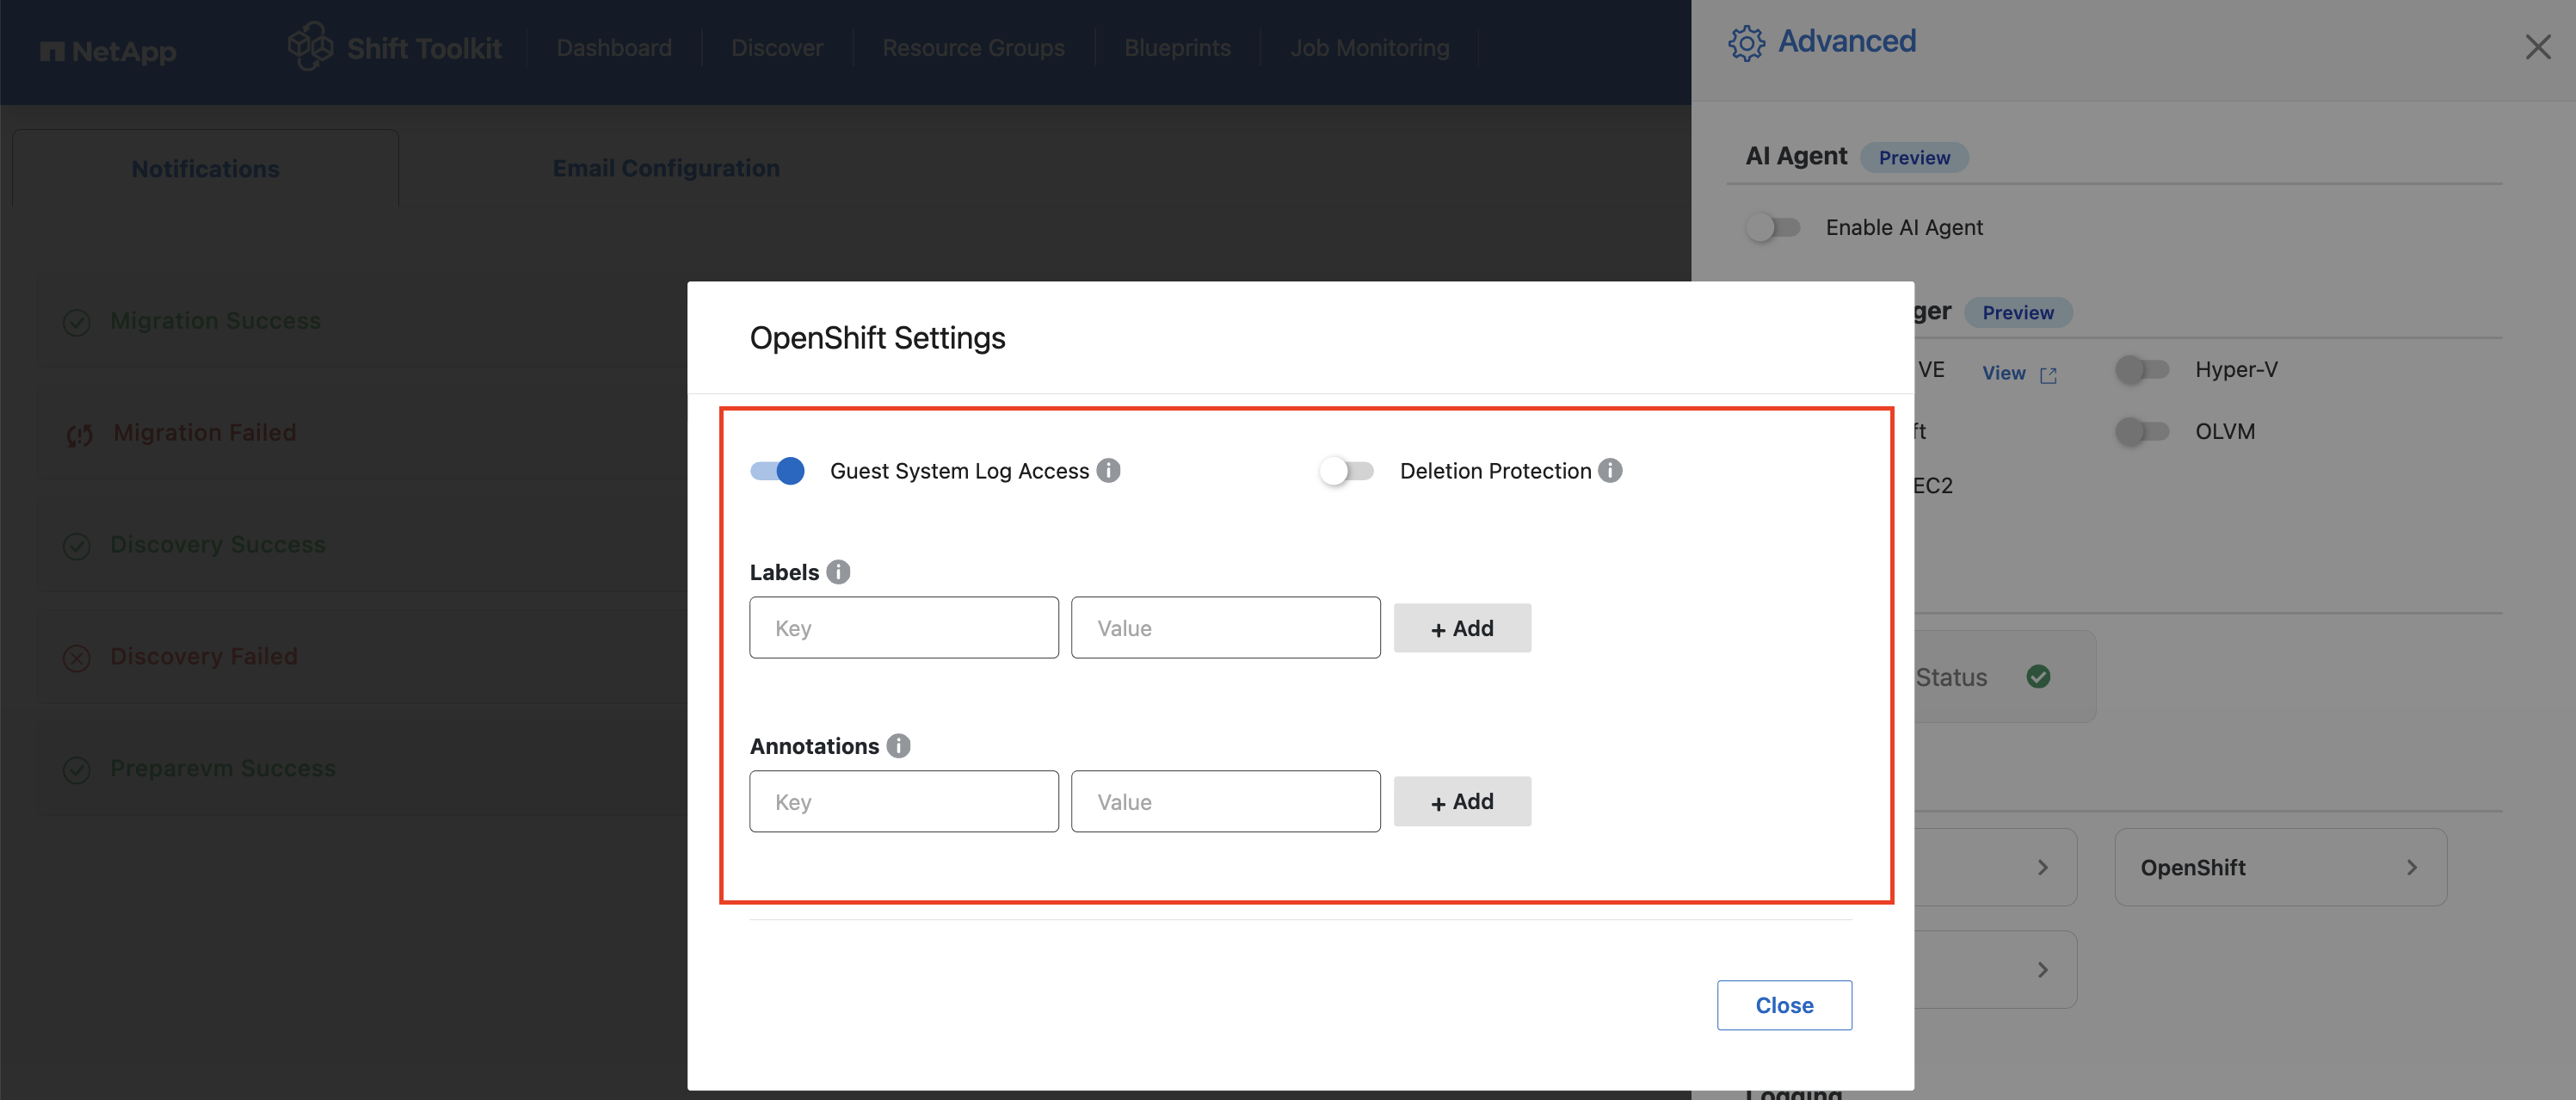Click the info icon beside Deletion Protection
Image resolution: width=2576 pixels, height=1100 pixels.
click(1610, 470)
